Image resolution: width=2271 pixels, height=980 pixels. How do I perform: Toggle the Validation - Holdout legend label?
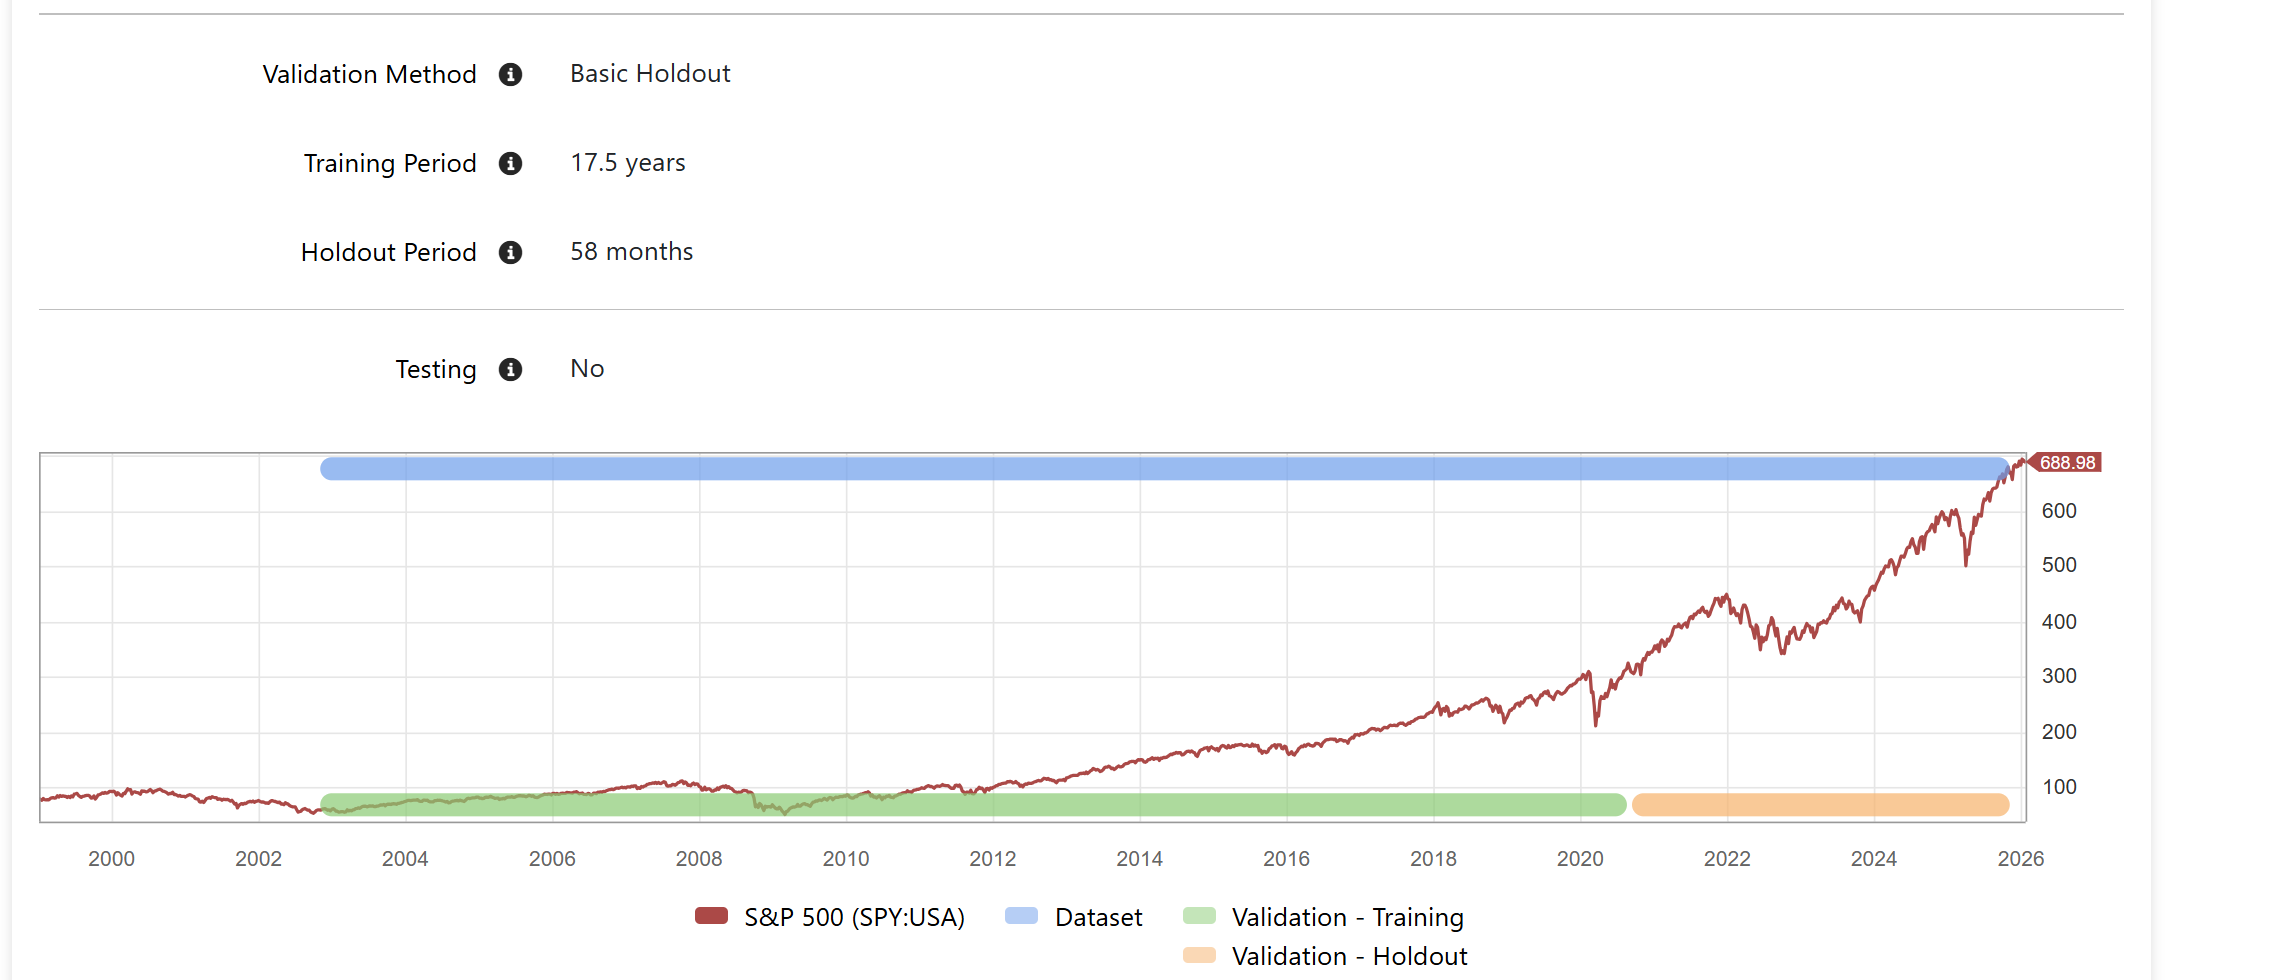(1348, 956)
